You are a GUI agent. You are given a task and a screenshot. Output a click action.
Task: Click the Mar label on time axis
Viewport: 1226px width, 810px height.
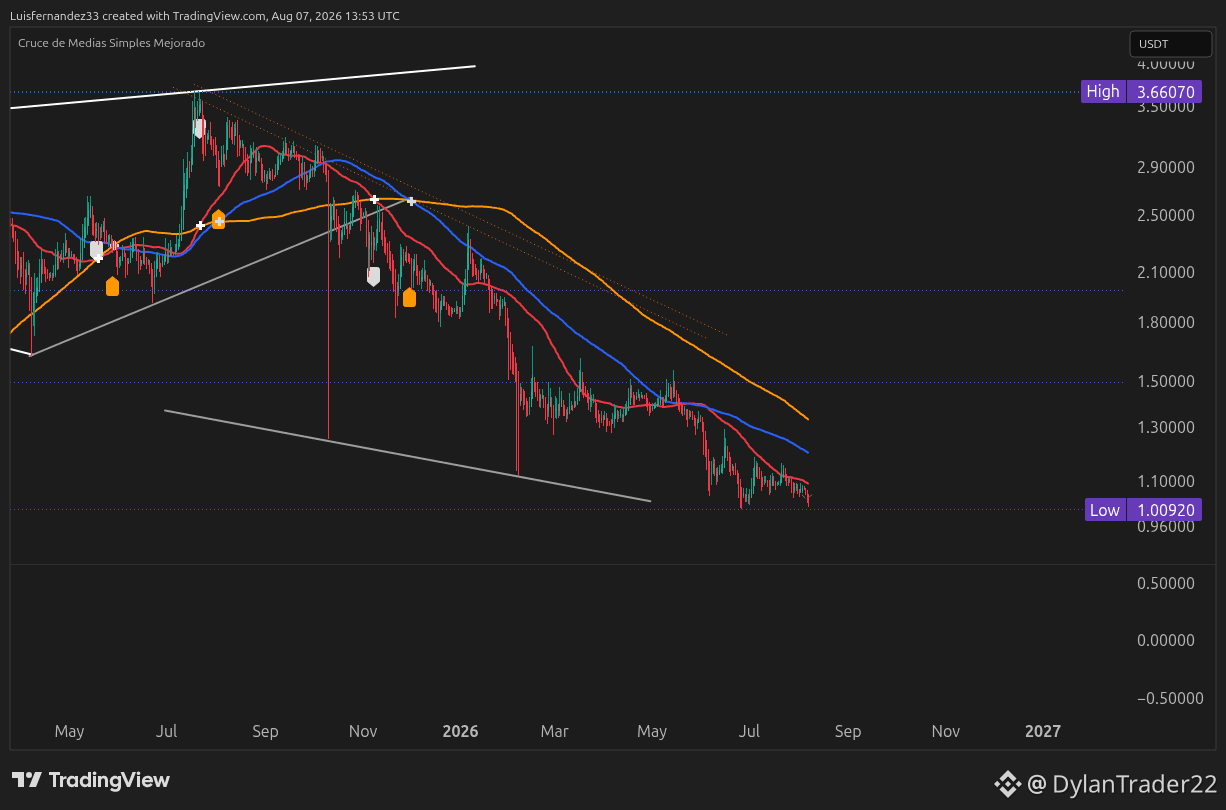coord(555,731)
